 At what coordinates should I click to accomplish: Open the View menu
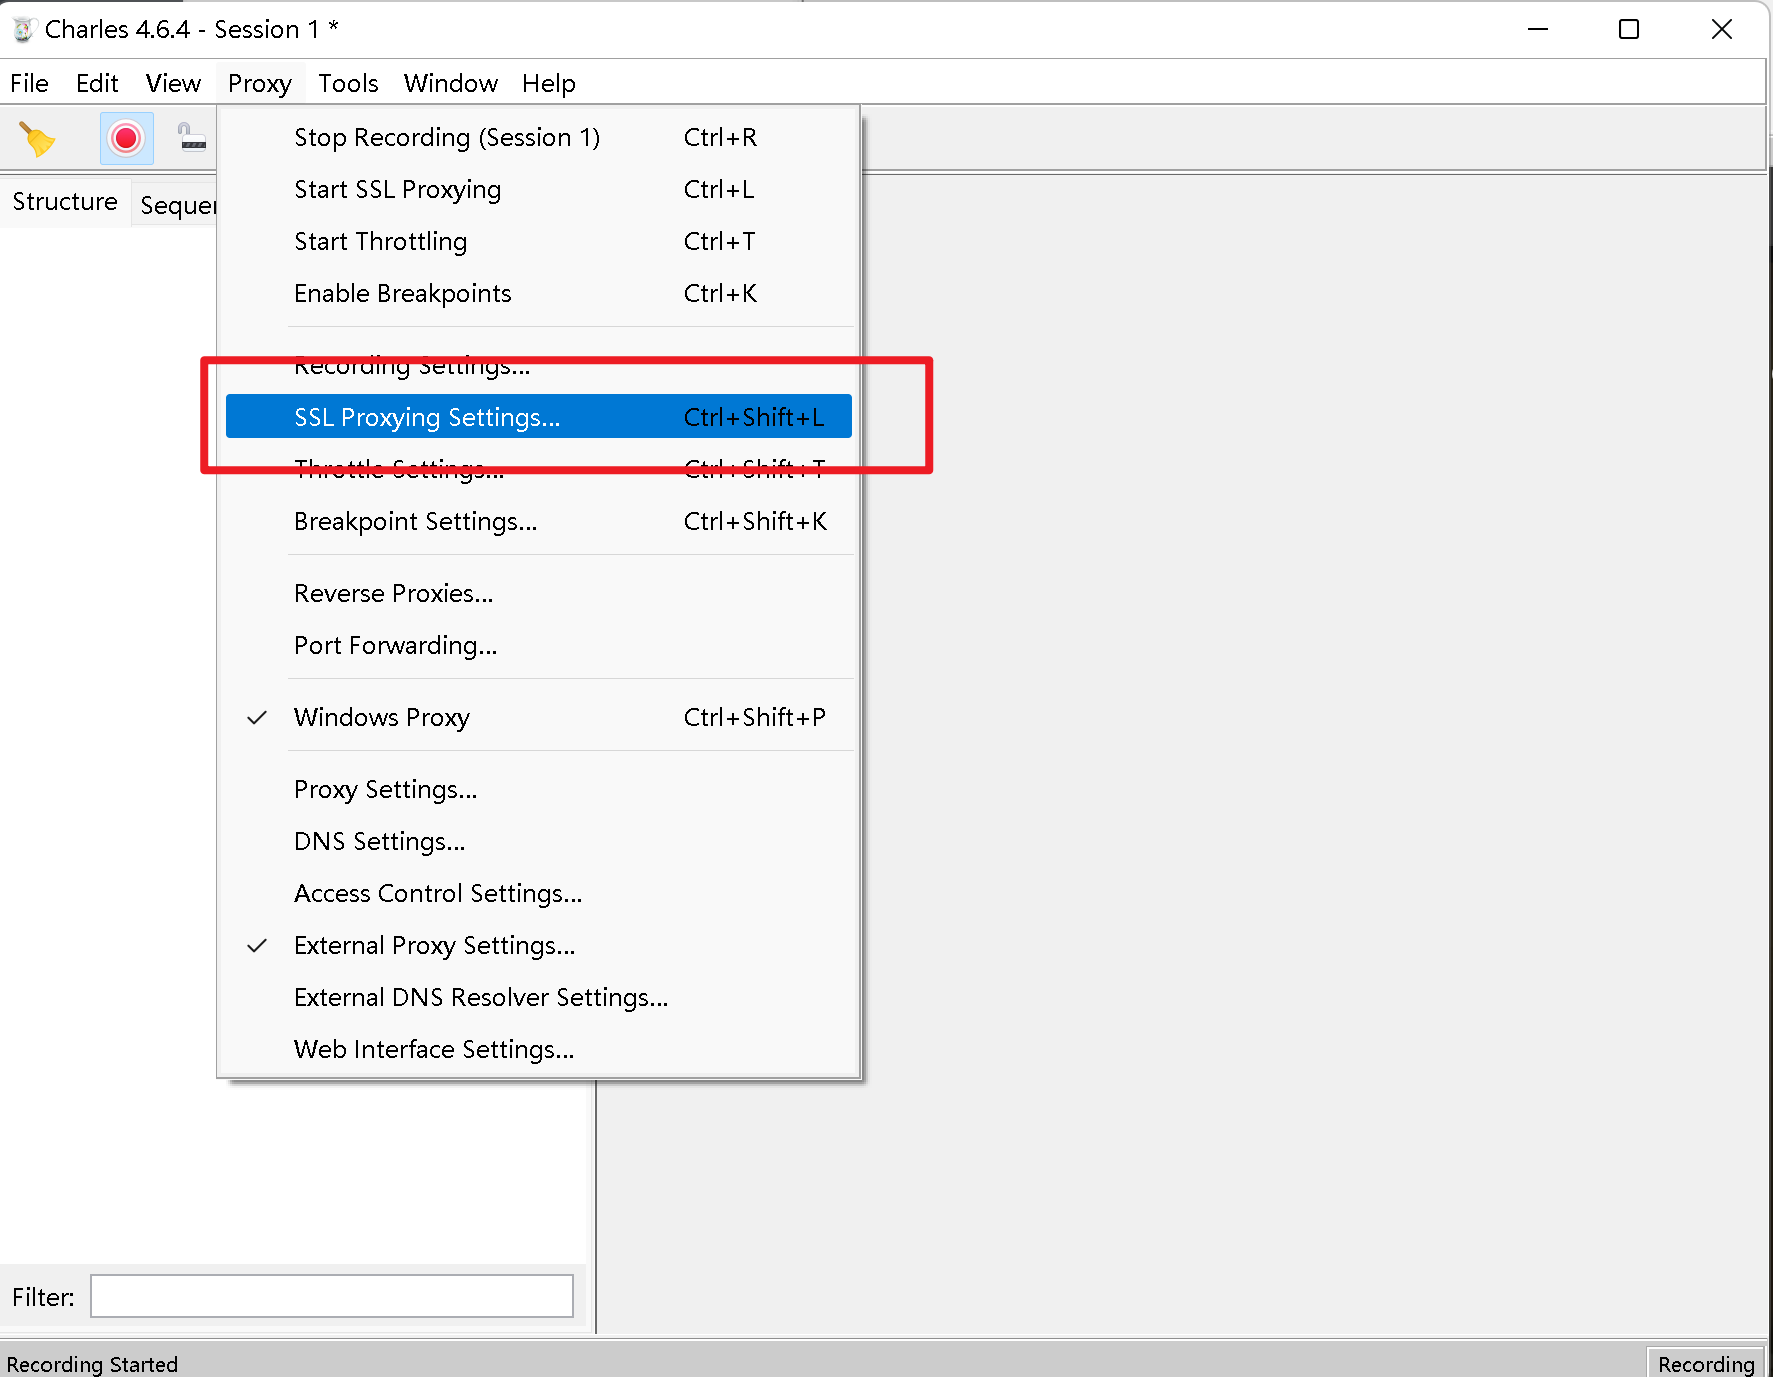tap(173, 83)
